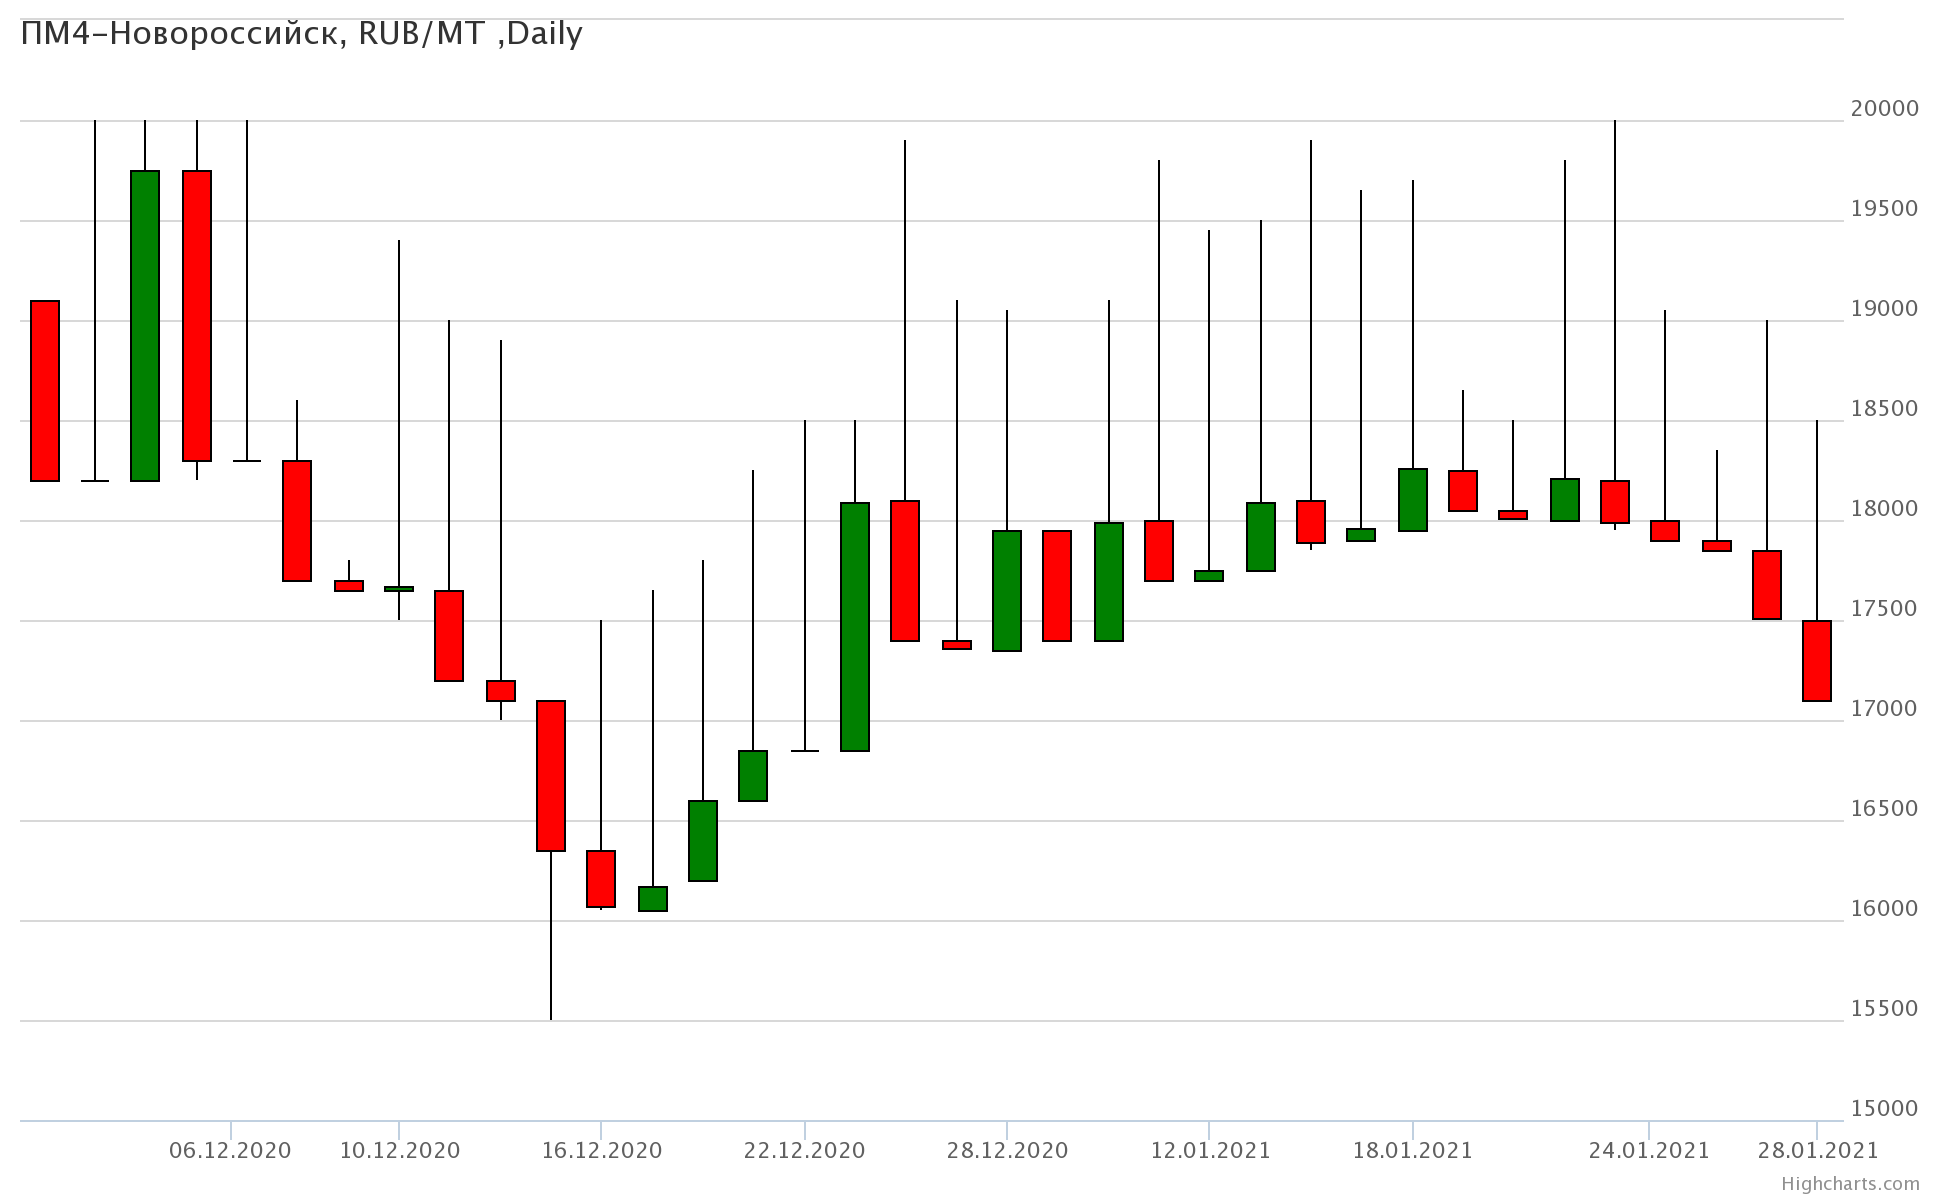
Task: Click the tall green candle before 06.12.2020
Action: (145, 326)
